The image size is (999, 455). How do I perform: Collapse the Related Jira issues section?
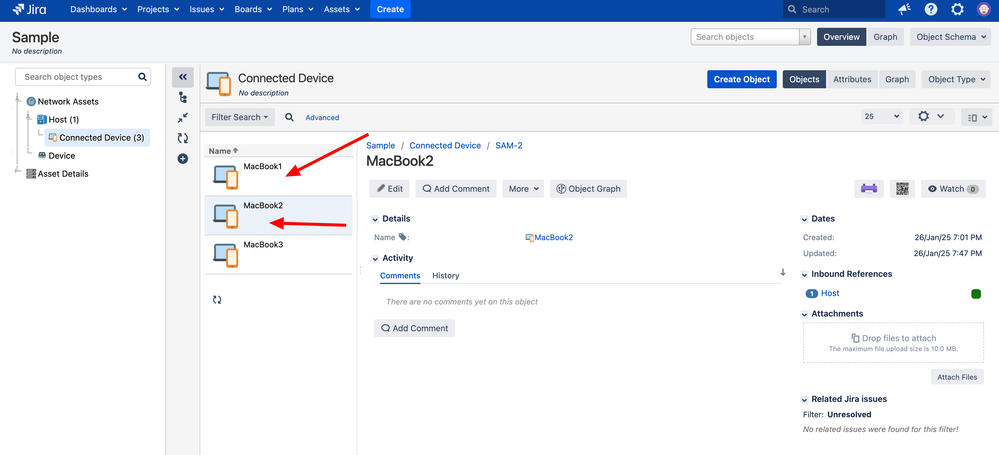803,400
